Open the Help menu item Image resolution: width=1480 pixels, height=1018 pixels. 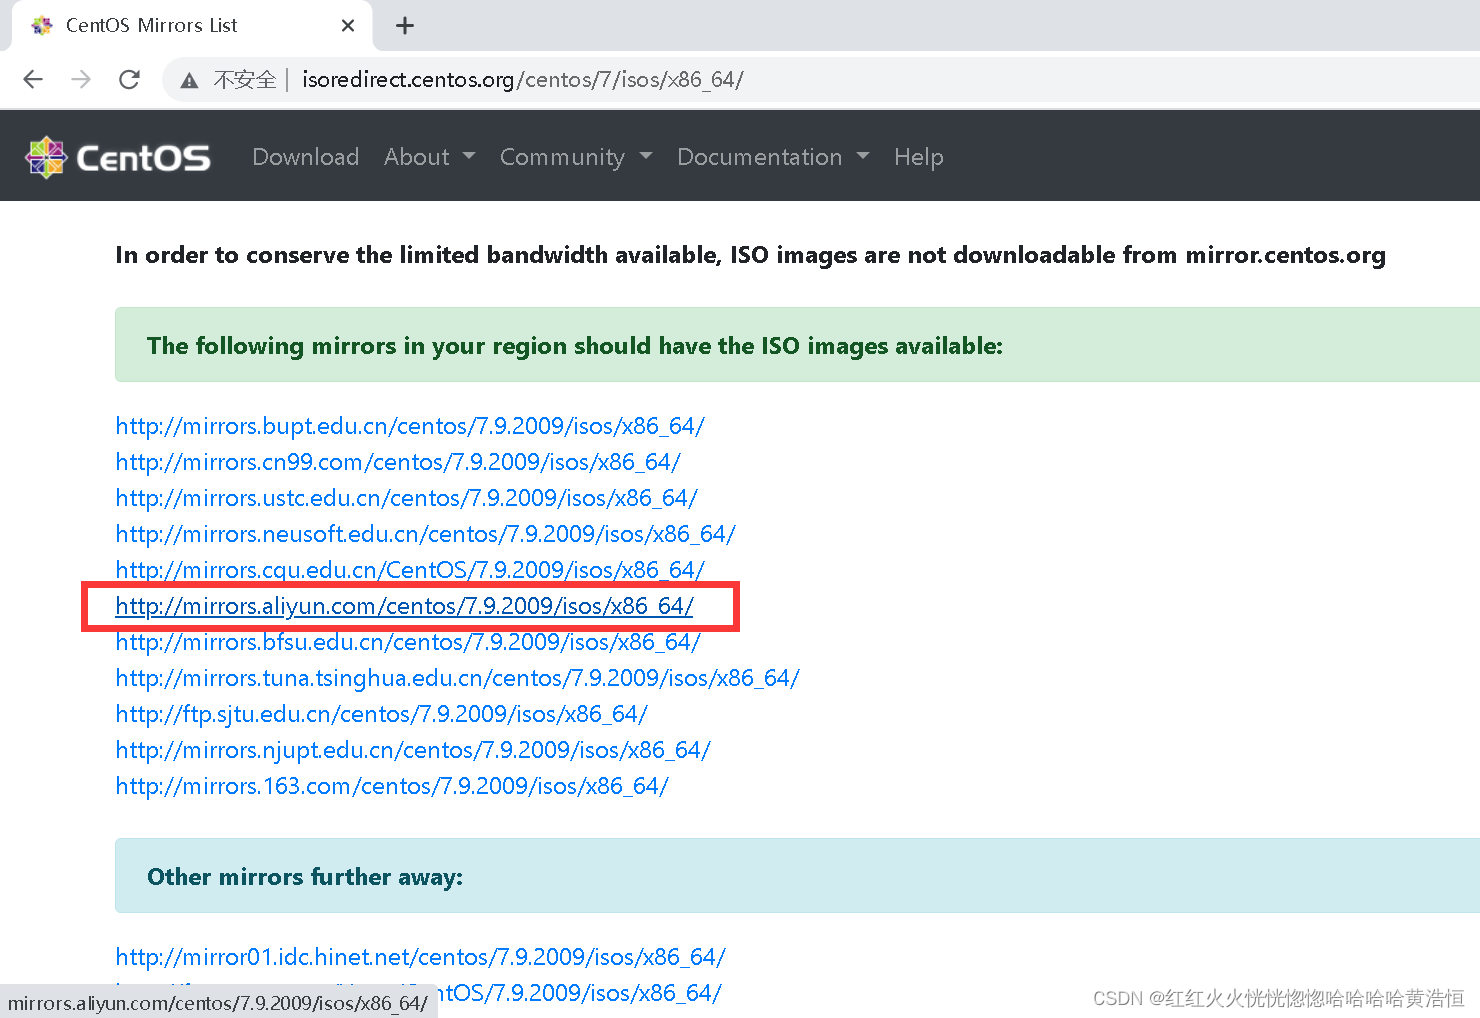(919, 157)
